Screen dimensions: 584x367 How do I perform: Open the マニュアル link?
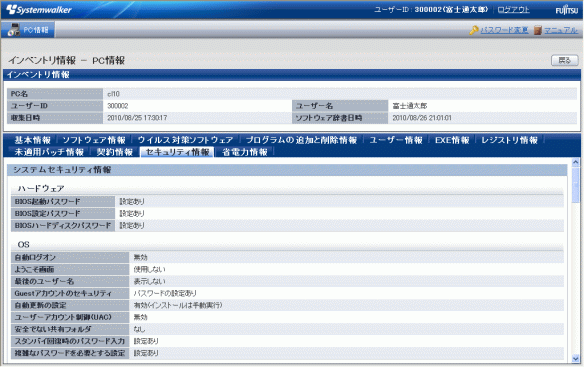click(x=561, y=30)
